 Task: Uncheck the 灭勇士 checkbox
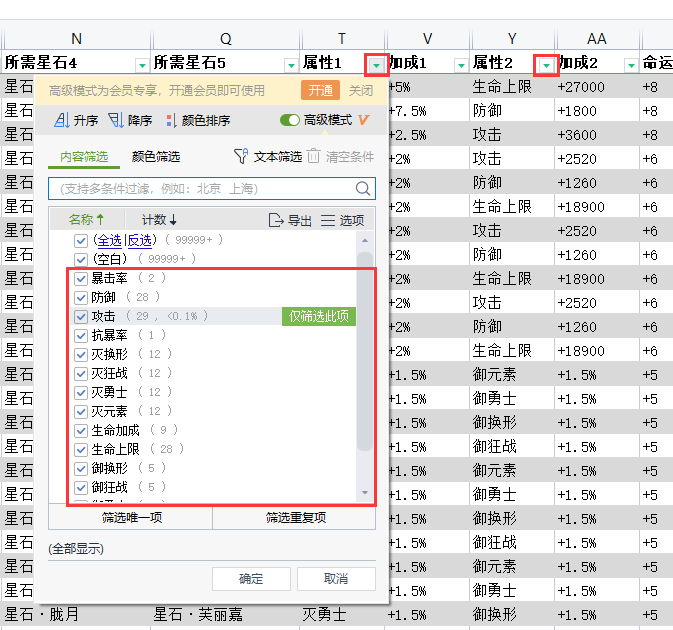(81, 393)
